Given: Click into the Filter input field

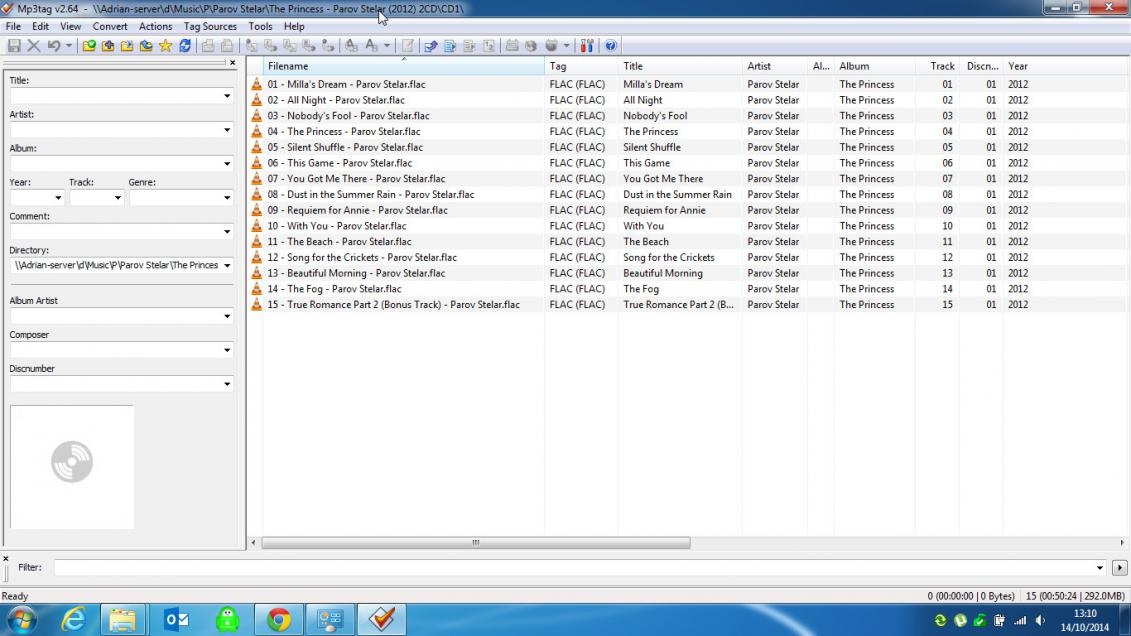Looking at the screenshot, I should tap(575, 568).
